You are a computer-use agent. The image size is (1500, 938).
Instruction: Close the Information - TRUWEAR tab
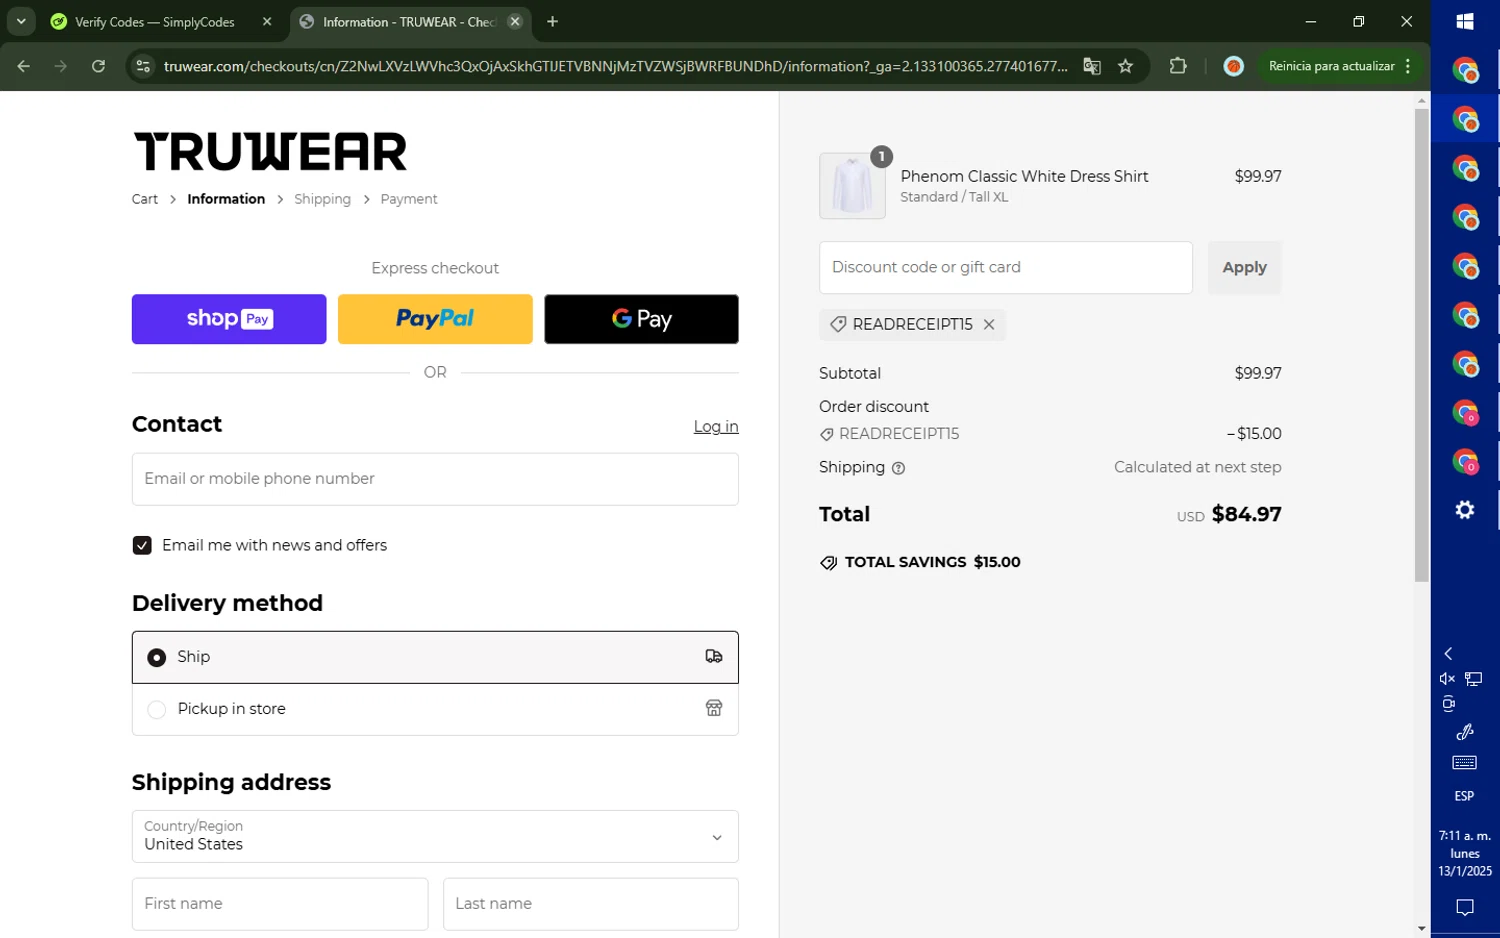pos(515,21)
